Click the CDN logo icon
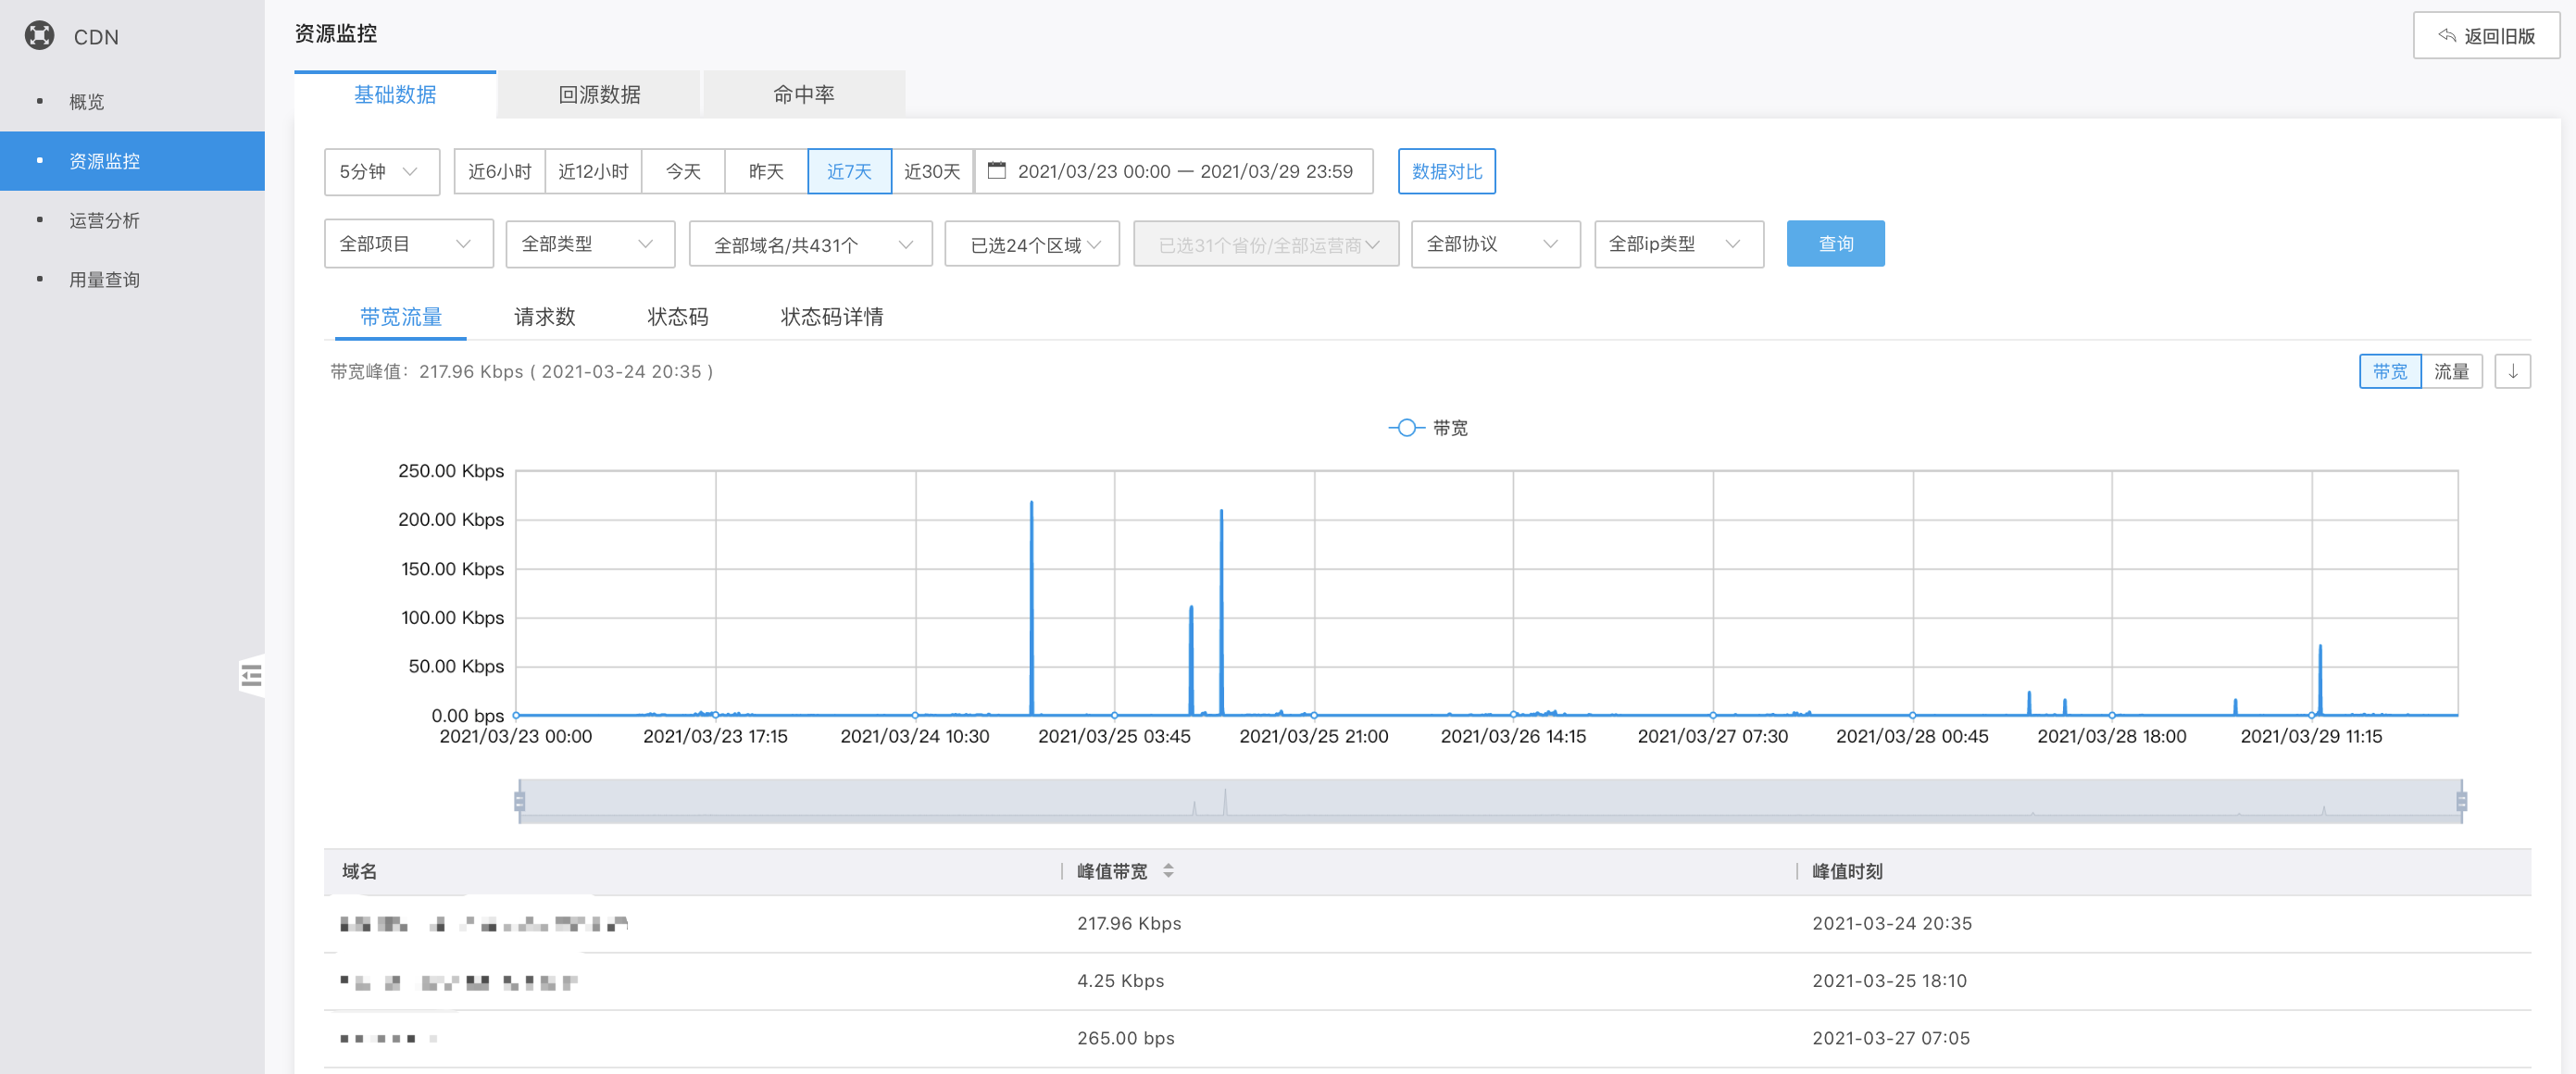2576x1074 pixels. [39, 36]
